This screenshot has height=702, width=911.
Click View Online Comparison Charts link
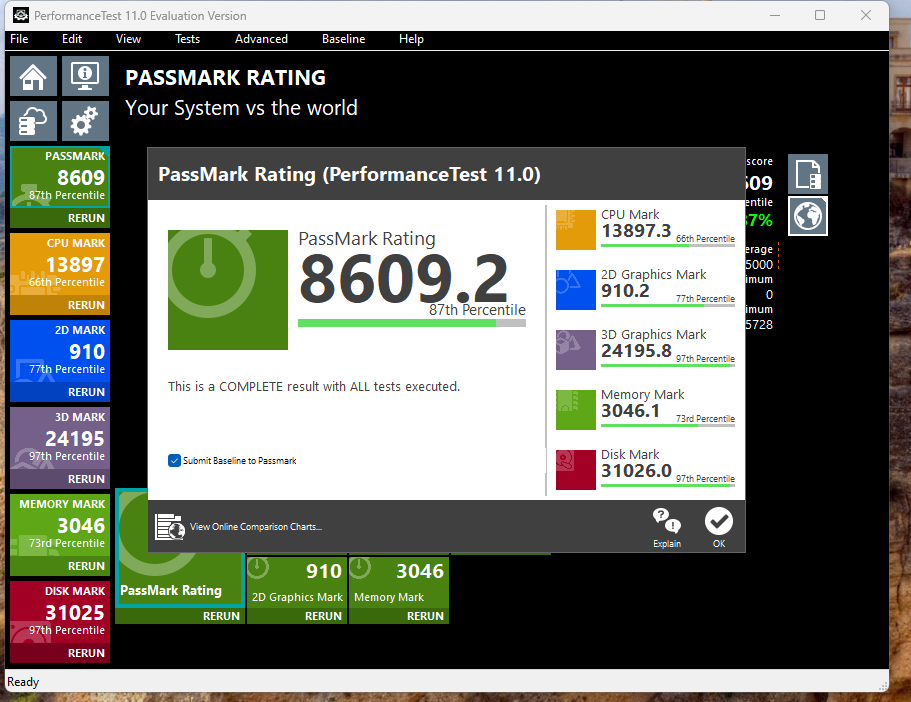(x=255, y=527)
